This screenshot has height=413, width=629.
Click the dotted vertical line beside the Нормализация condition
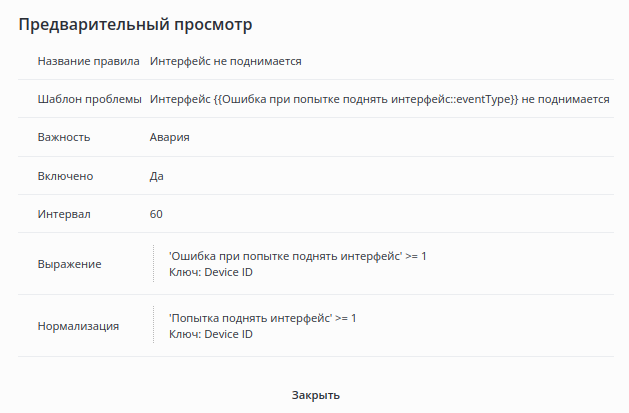153,326
